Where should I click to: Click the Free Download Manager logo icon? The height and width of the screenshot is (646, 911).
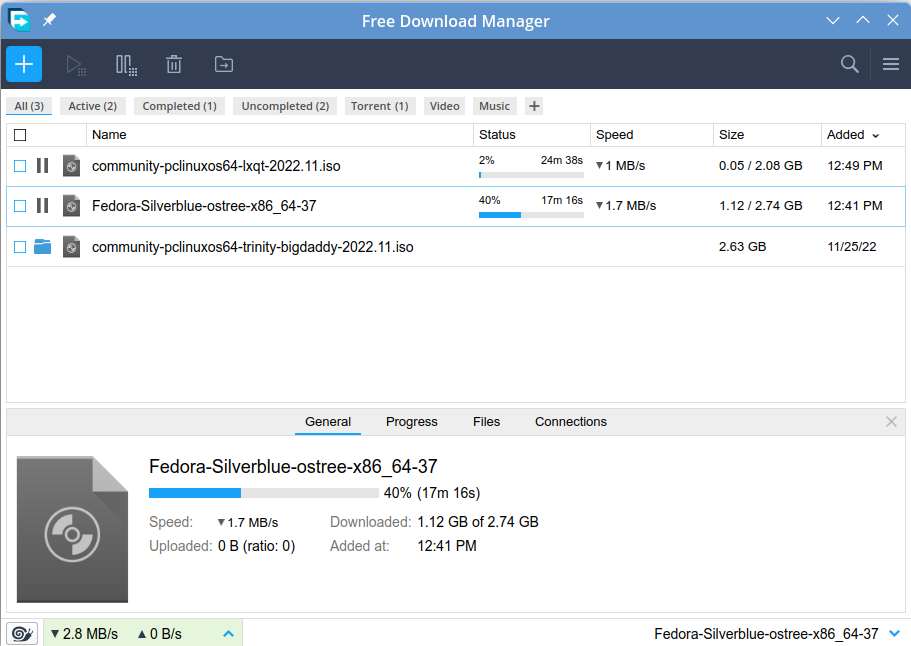pyautogui.click(x=19, y=20)
